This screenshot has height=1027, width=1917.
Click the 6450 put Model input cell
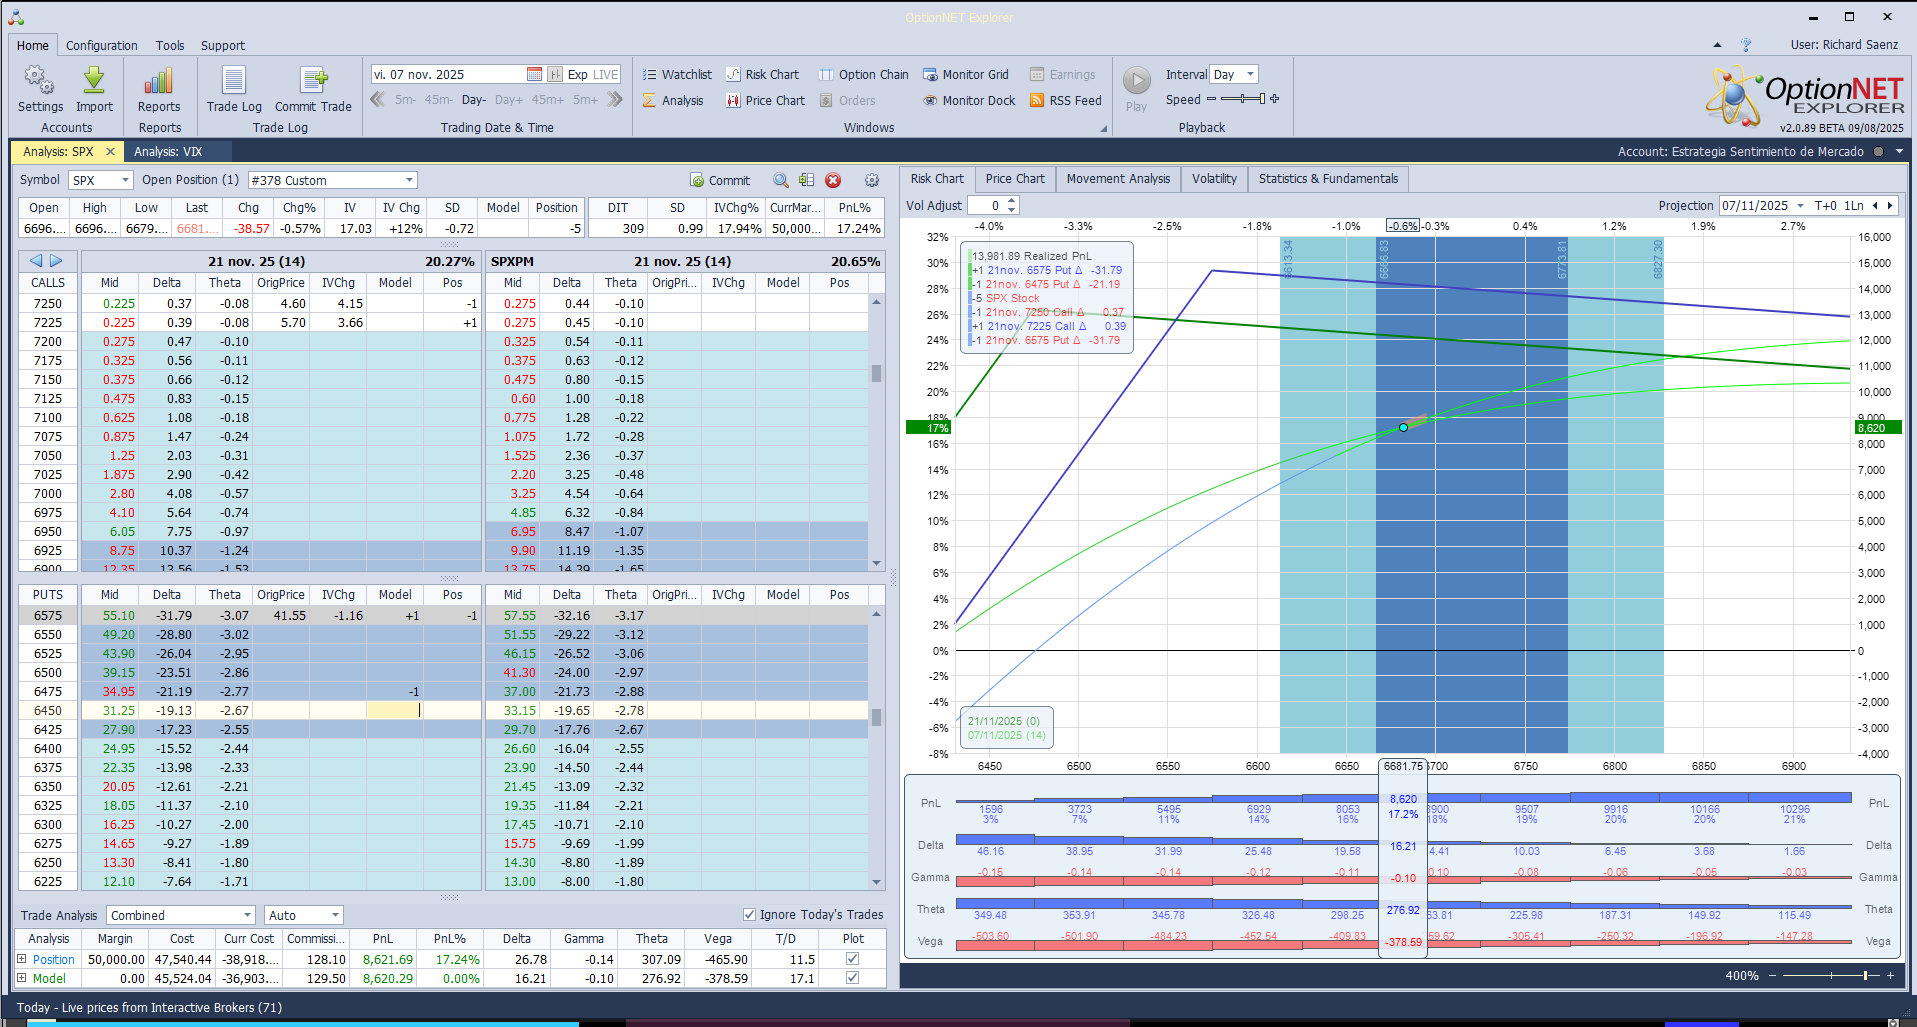click(x=395, y=710)
